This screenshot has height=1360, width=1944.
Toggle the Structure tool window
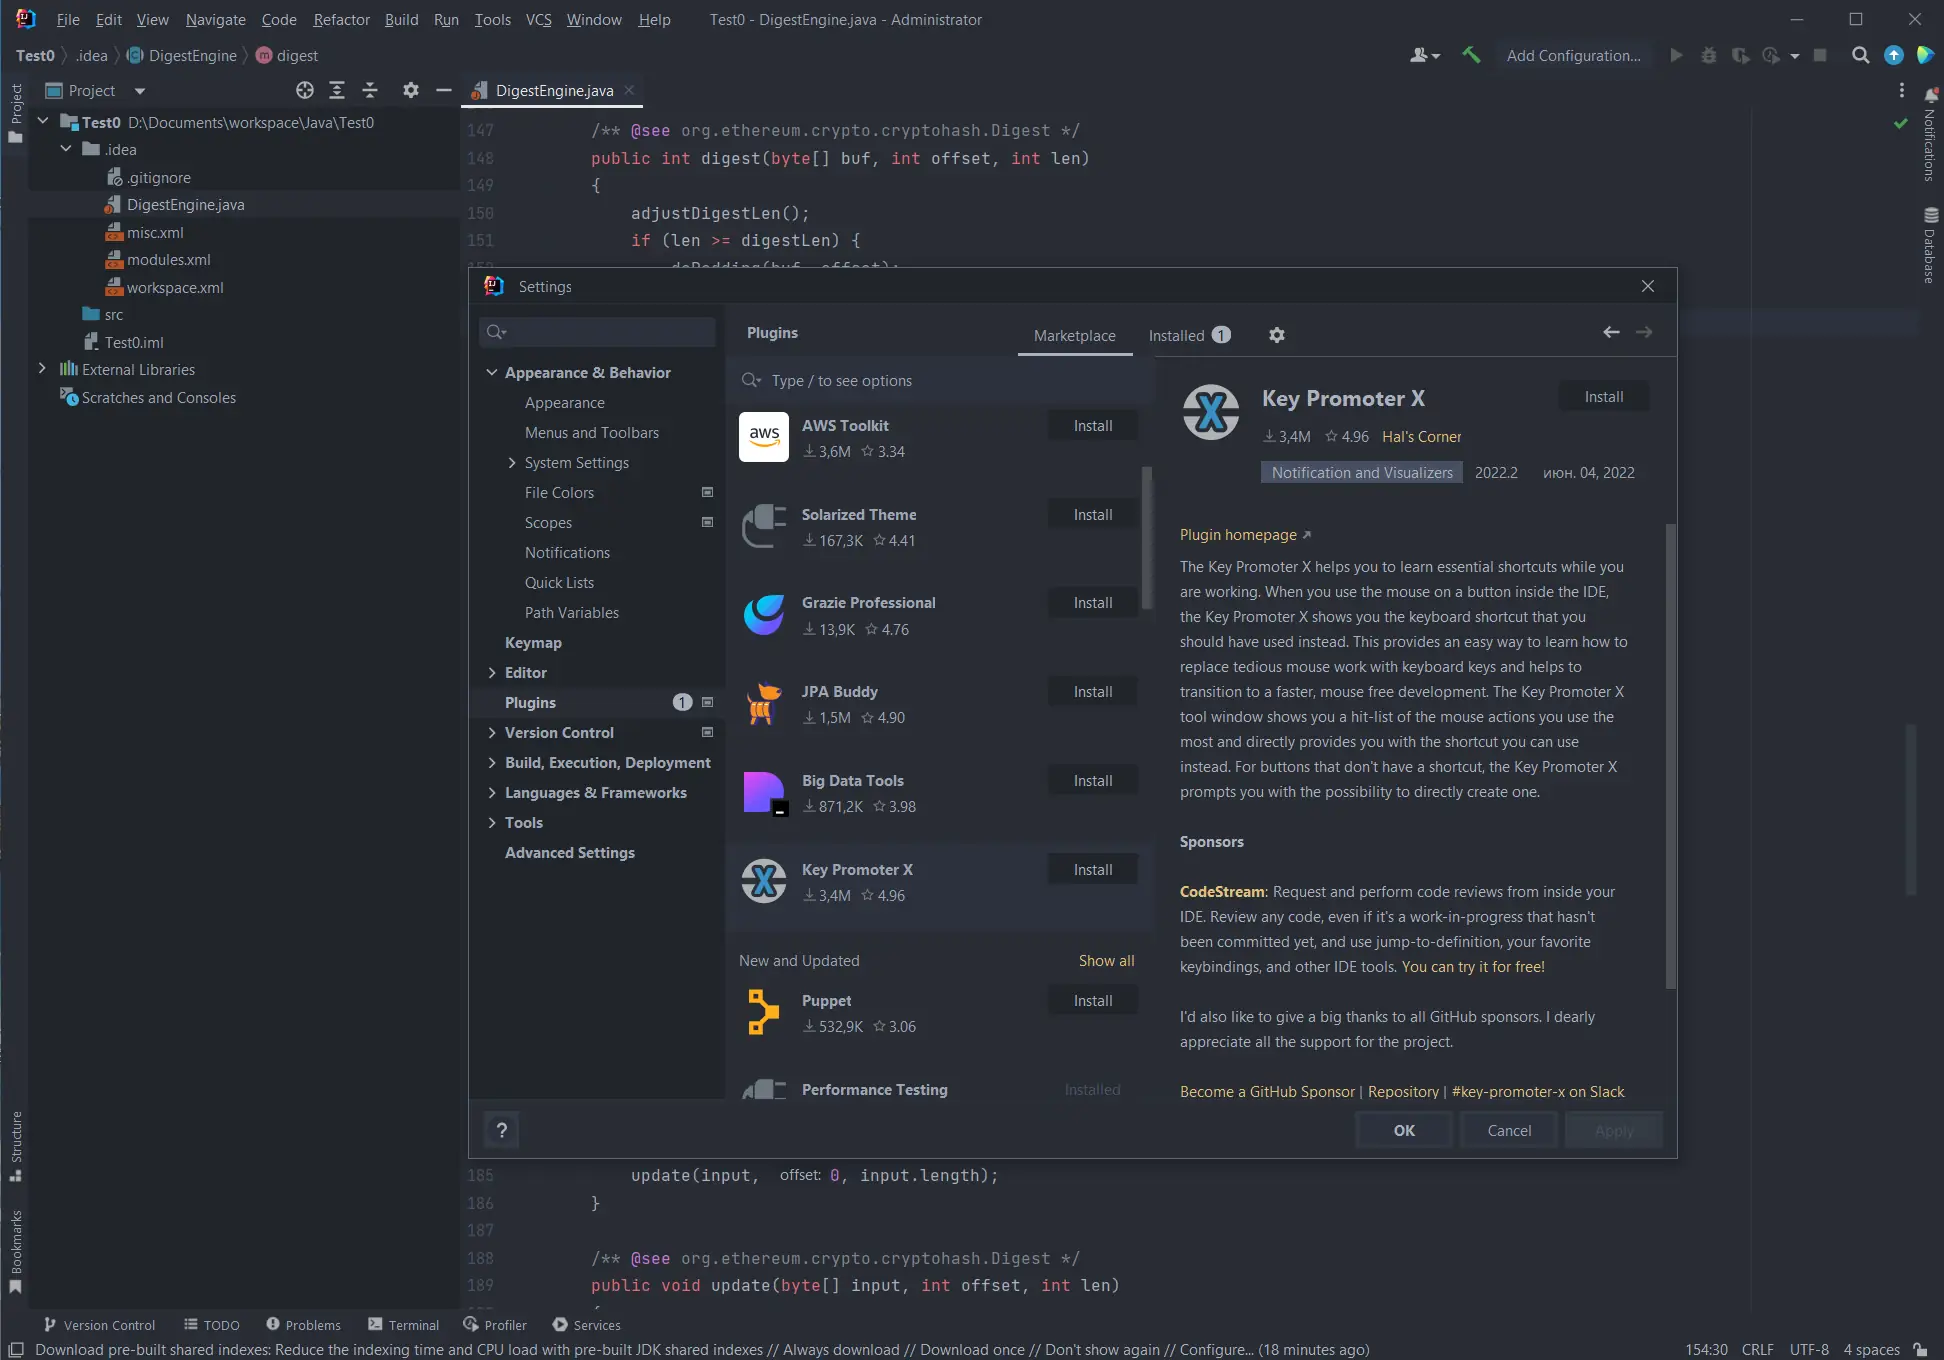15,1145
